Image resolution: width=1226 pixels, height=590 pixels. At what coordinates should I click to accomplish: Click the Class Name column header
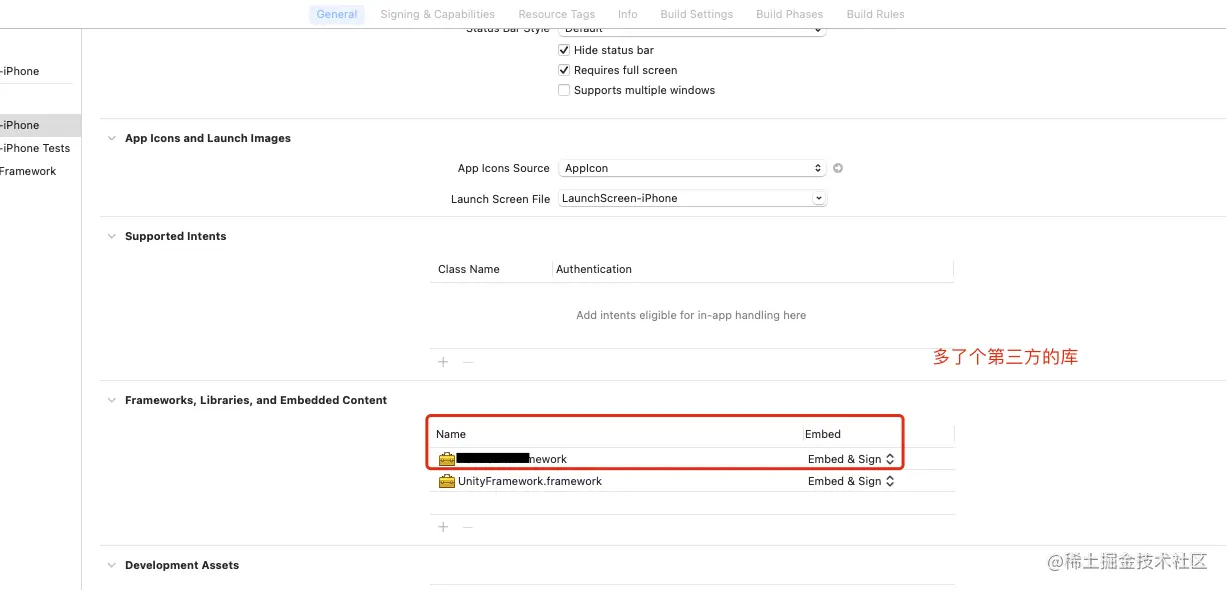[x=469, y=269]
